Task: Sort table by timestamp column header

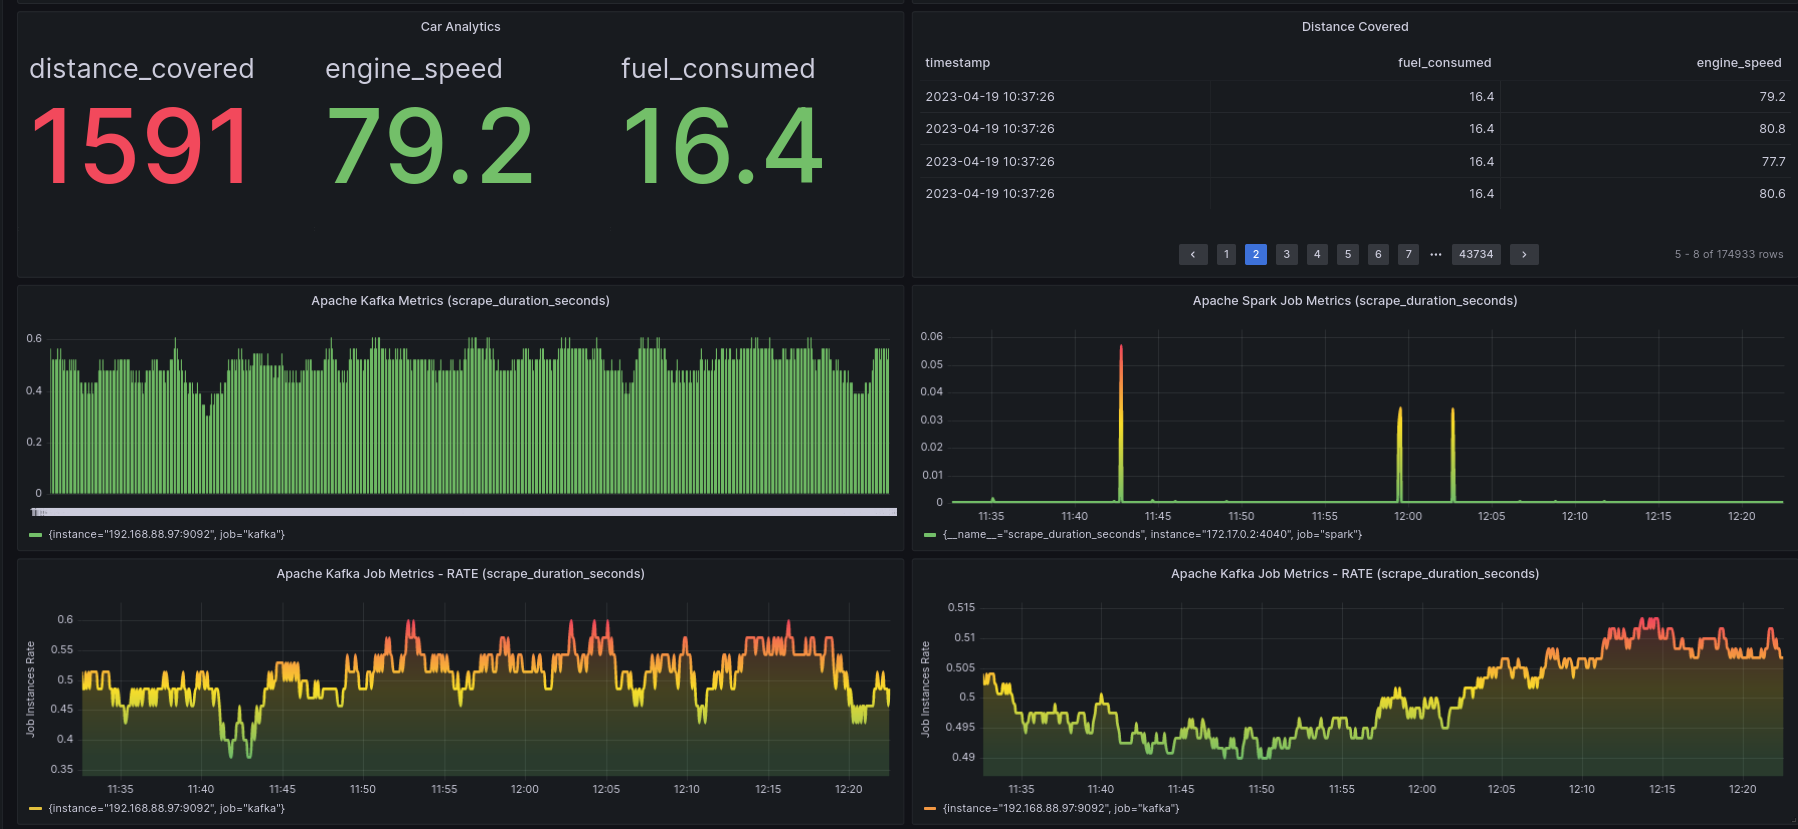Action: pyautogui.click(x=958, y=63)
